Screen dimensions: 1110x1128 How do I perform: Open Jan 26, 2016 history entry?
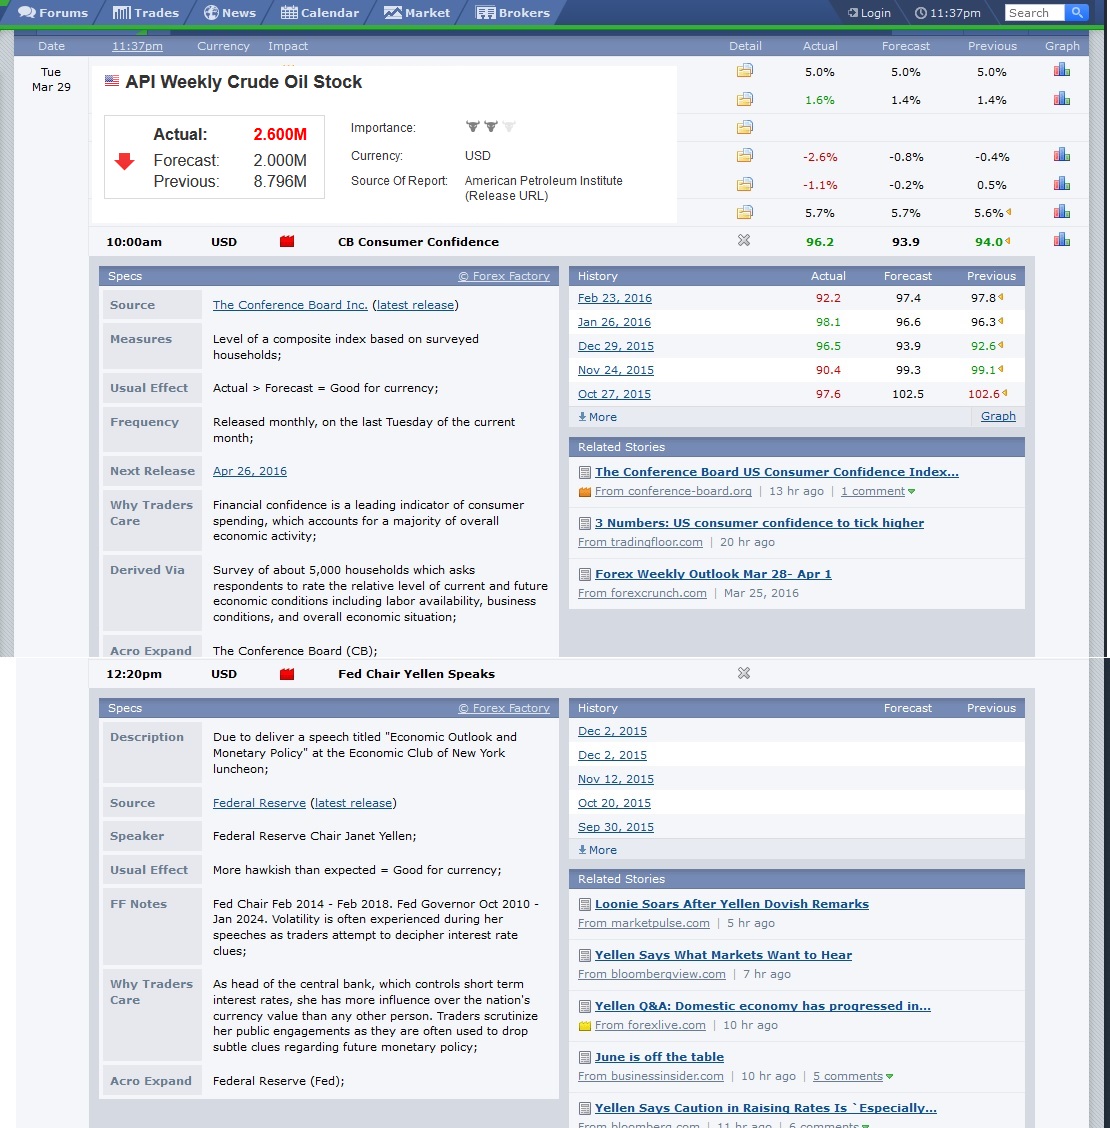614,322
